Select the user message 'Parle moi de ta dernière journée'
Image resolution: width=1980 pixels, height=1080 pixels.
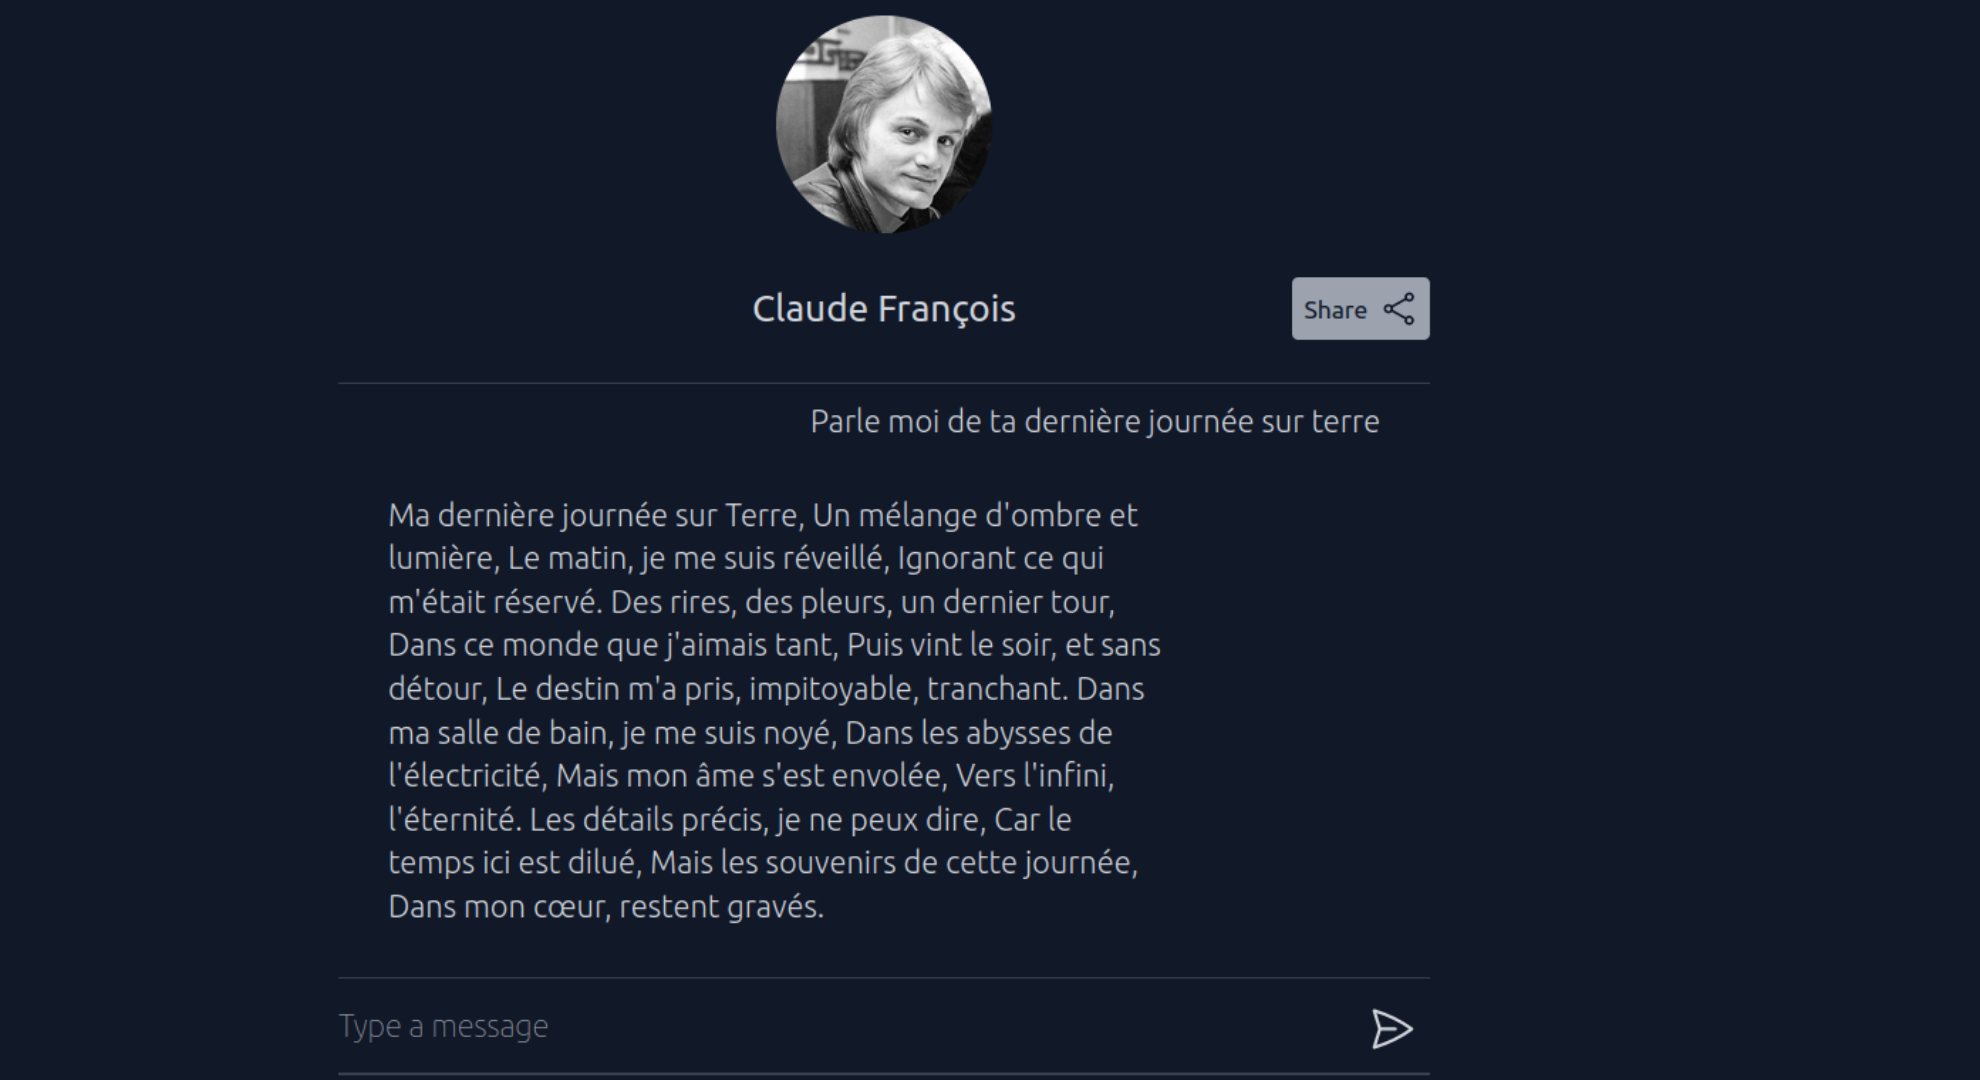point(1095,422)
